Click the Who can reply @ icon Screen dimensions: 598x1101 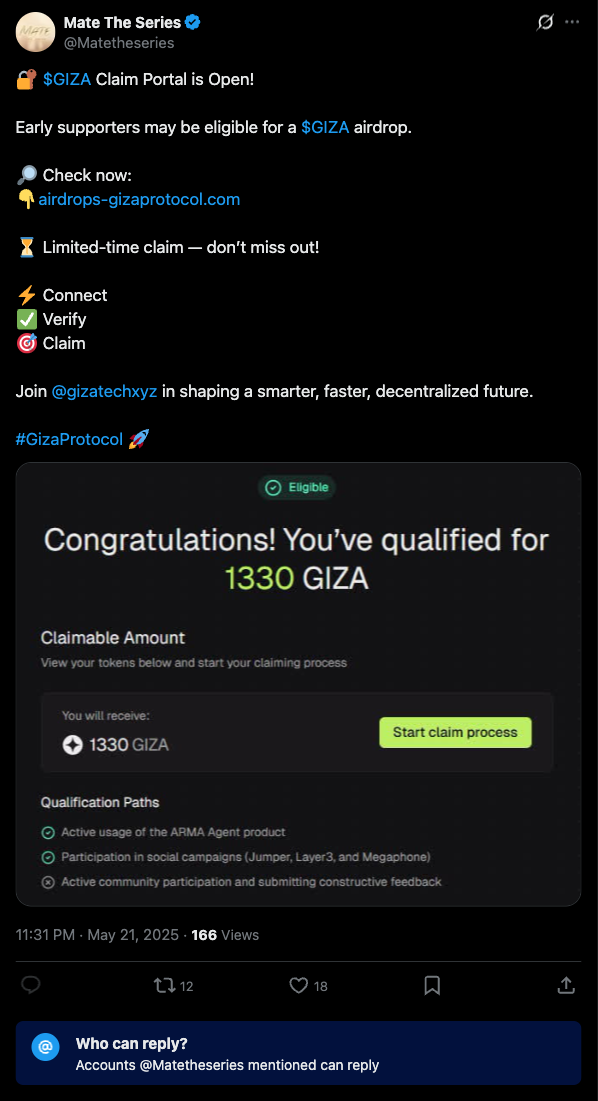coord(45,1047)
